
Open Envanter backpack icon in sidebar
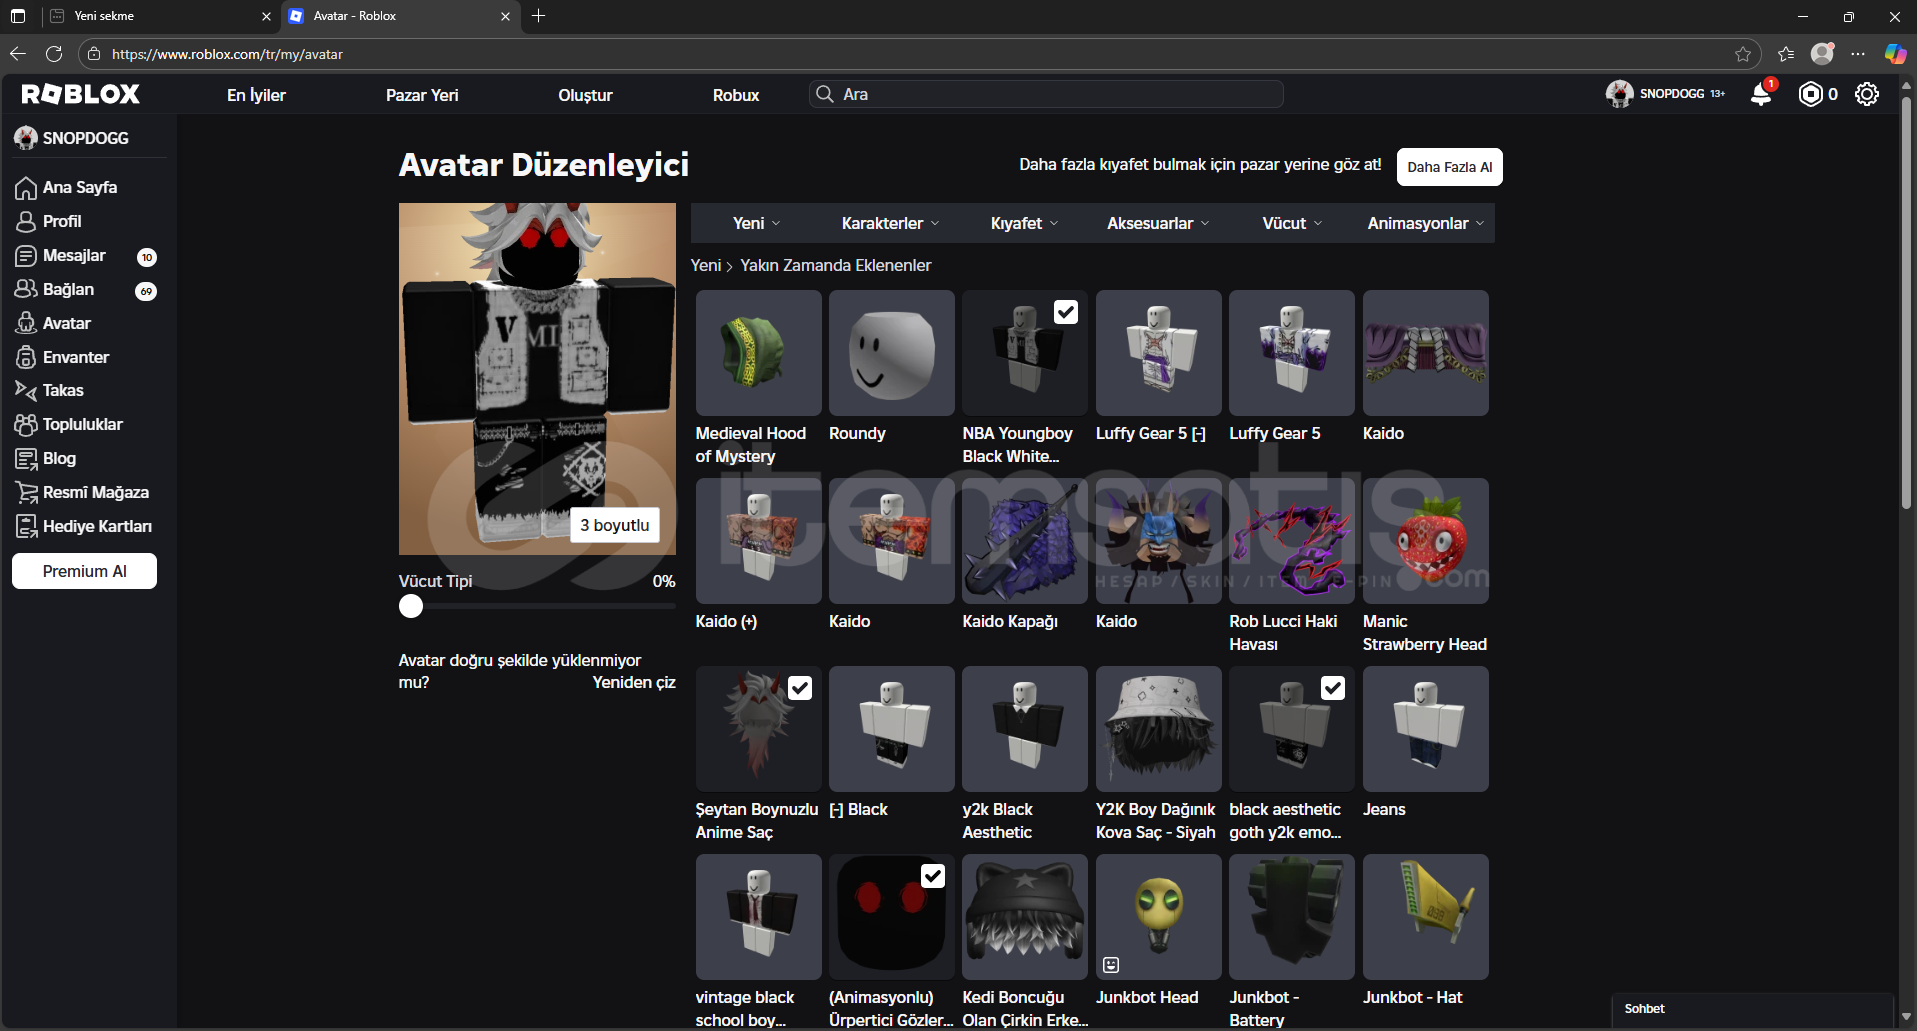[26, 358]
